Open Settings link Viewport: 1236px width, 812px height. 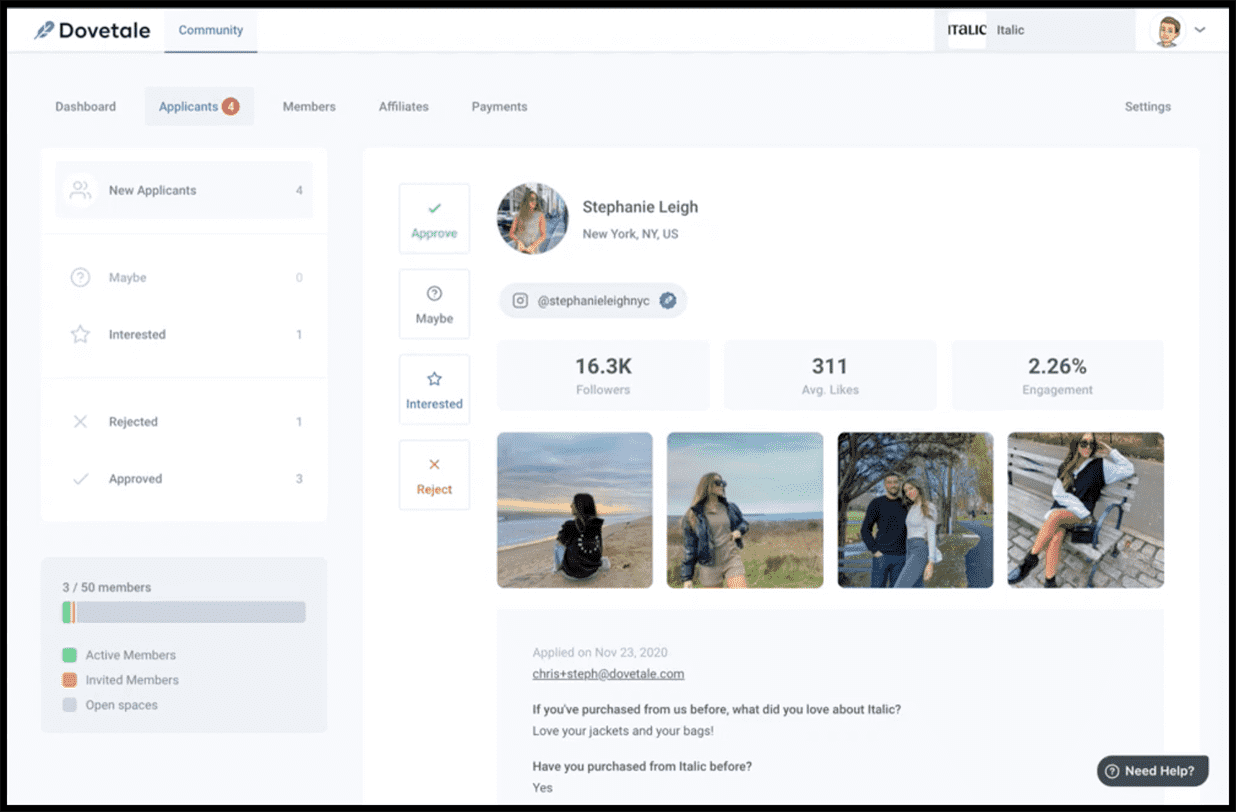coord(1147,107)
